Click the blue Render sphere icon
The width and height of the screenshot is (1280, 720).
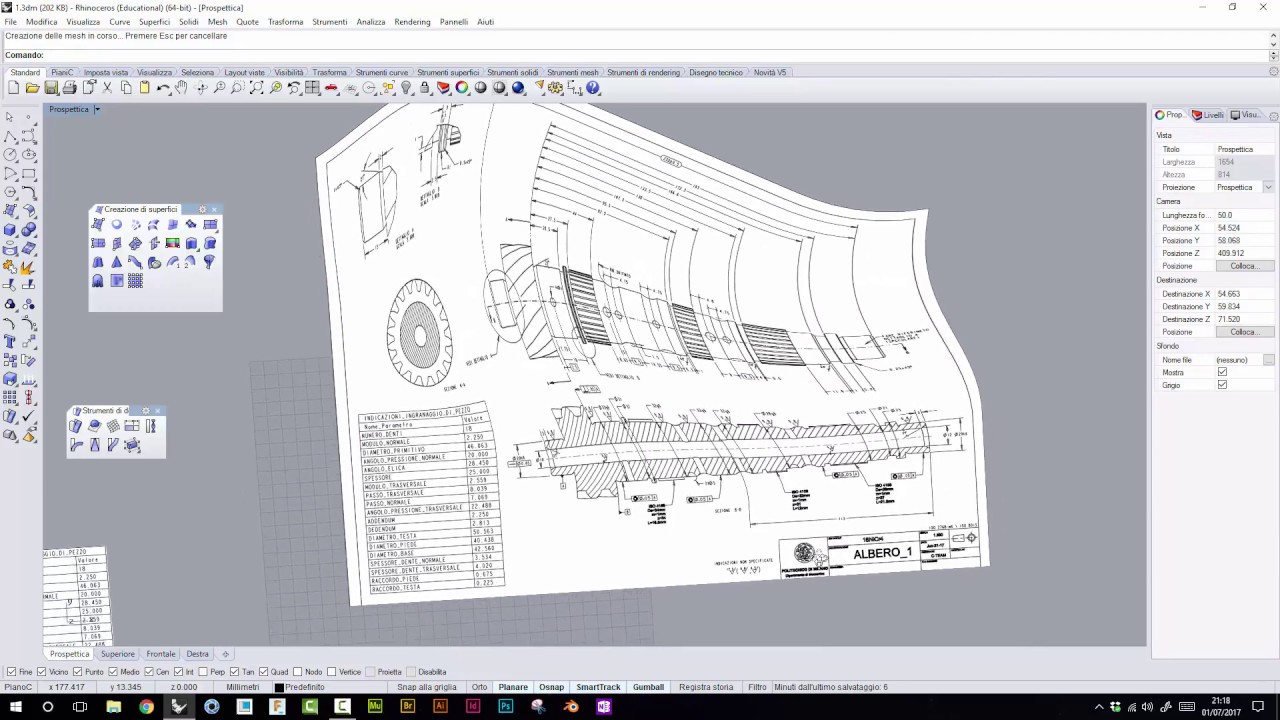point(518,88)
